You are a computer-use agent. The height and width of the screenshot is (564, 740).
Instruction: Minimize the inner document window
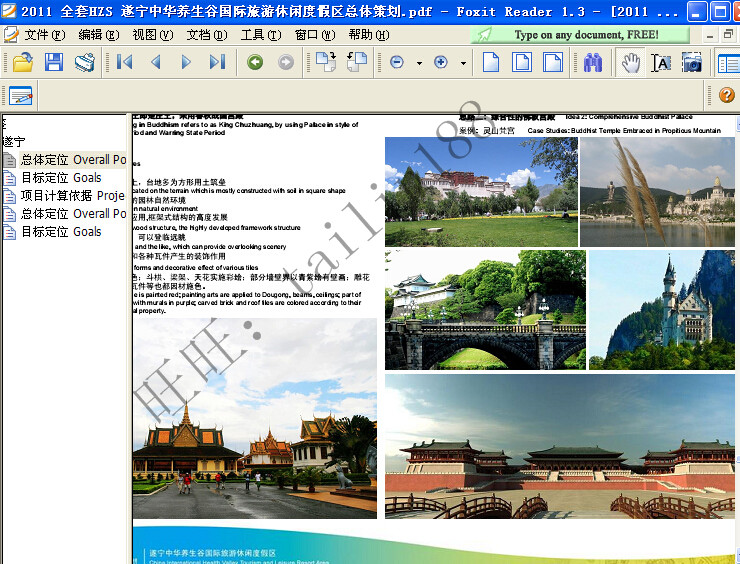[709, 35]
